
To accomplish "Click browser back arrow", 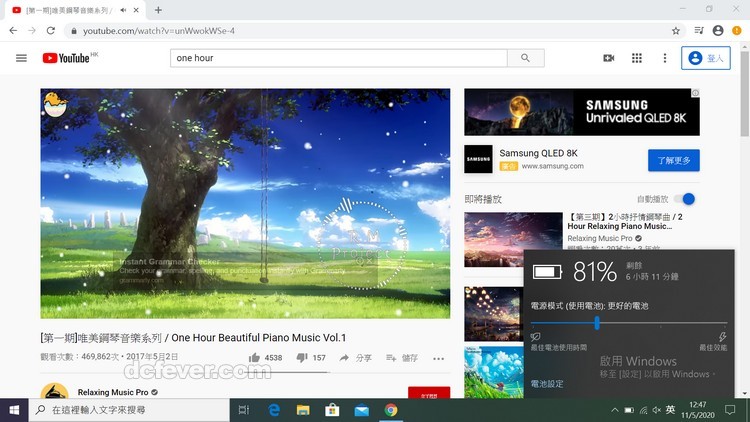I will click(x=13, y=31).
